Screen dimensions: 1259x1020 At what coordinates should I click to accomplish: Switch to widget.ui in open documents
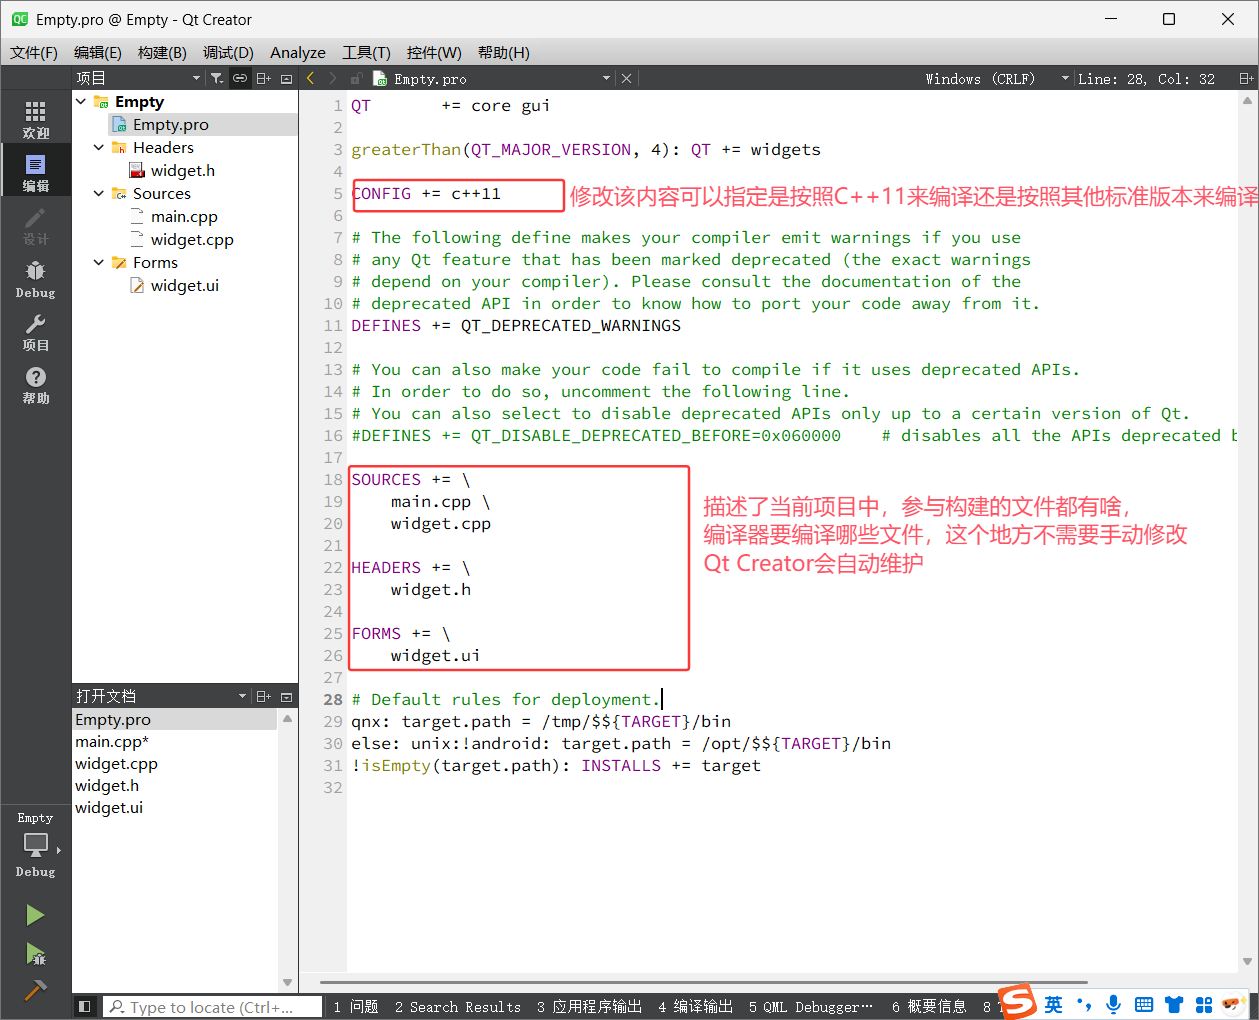click(109, 807)
